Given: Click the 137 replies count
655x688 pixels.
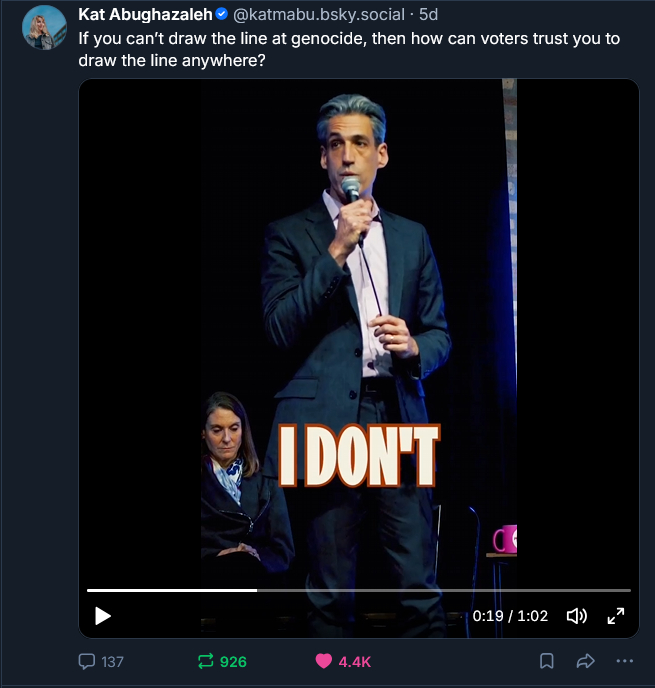Looking at the screenshot, I should click(x=113, y=661).
